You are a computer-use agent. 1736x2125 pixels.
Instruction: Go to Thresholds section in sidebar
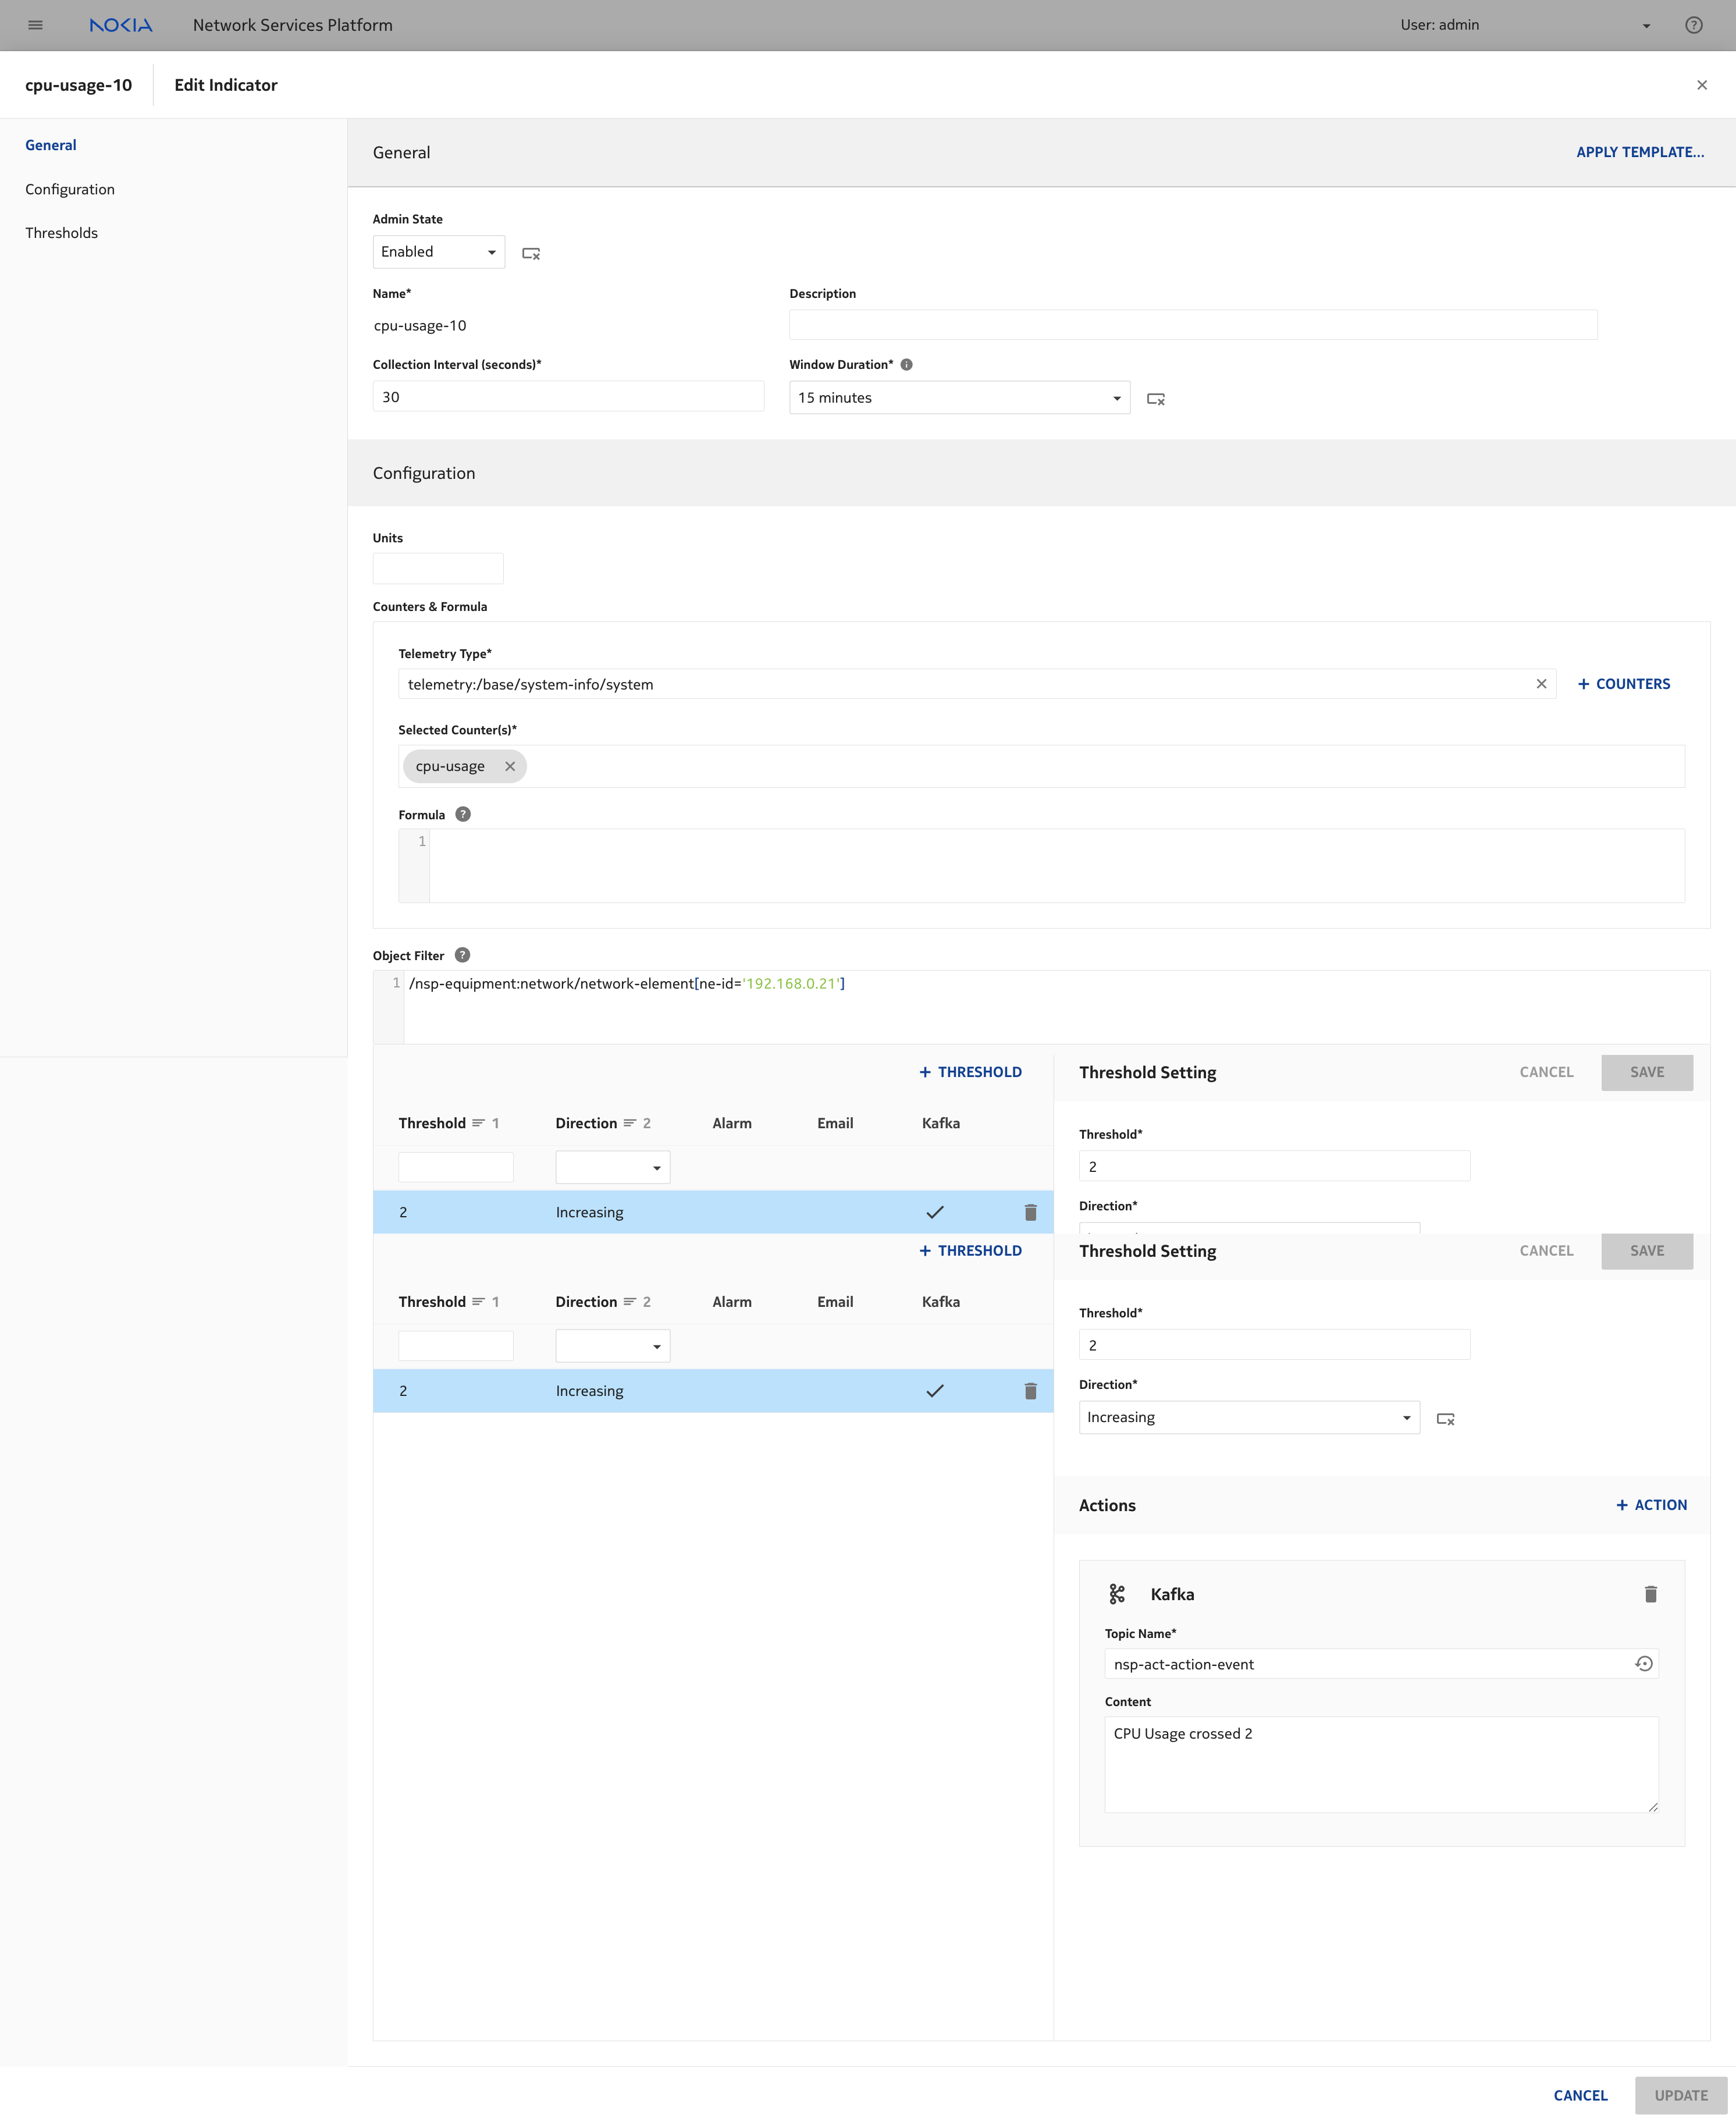pos(62,233)
